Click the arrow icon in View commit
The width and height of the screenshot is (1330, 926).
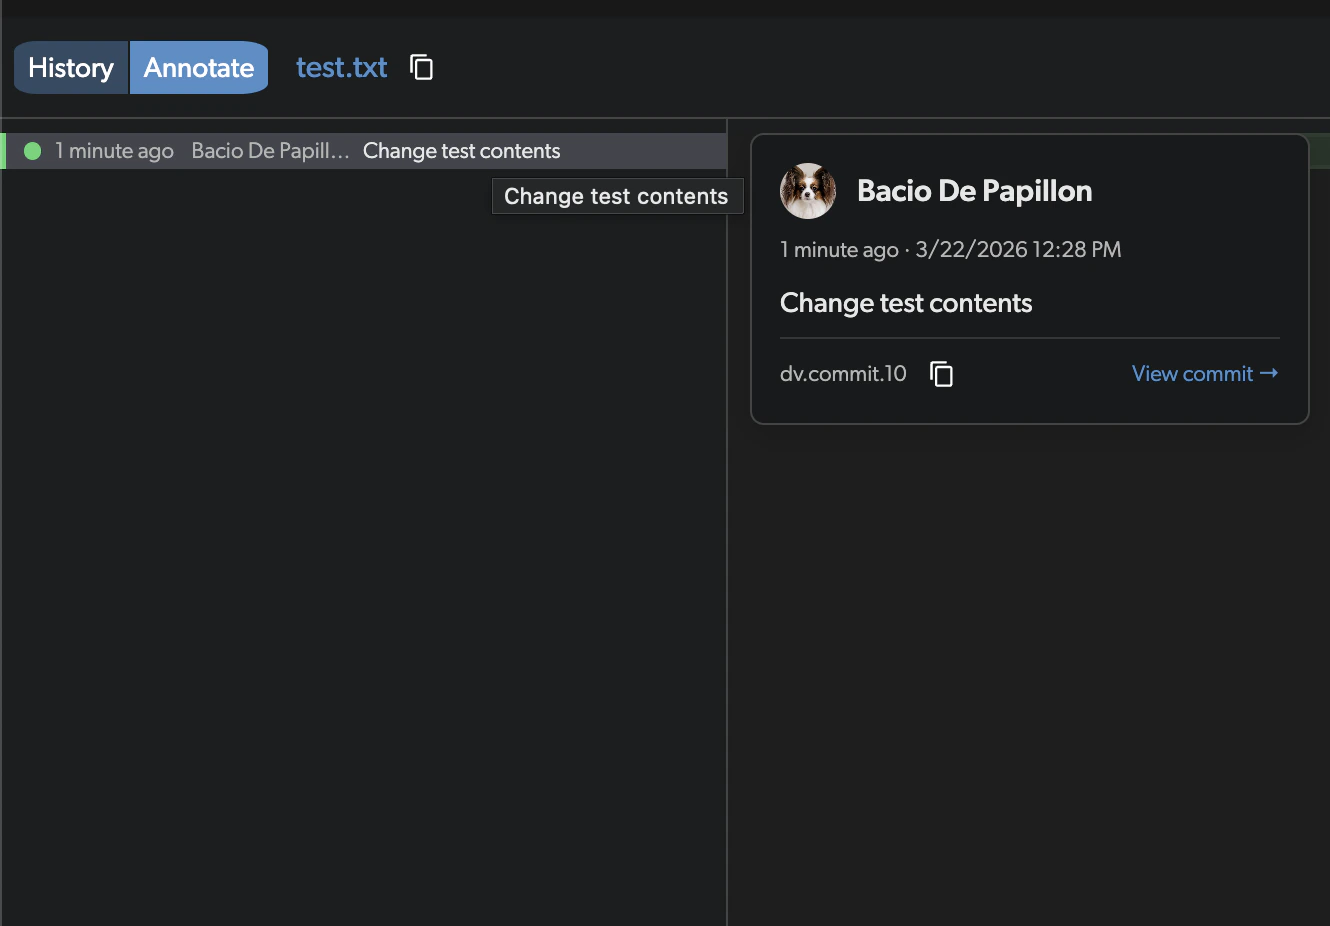[x=1270, y=373]
